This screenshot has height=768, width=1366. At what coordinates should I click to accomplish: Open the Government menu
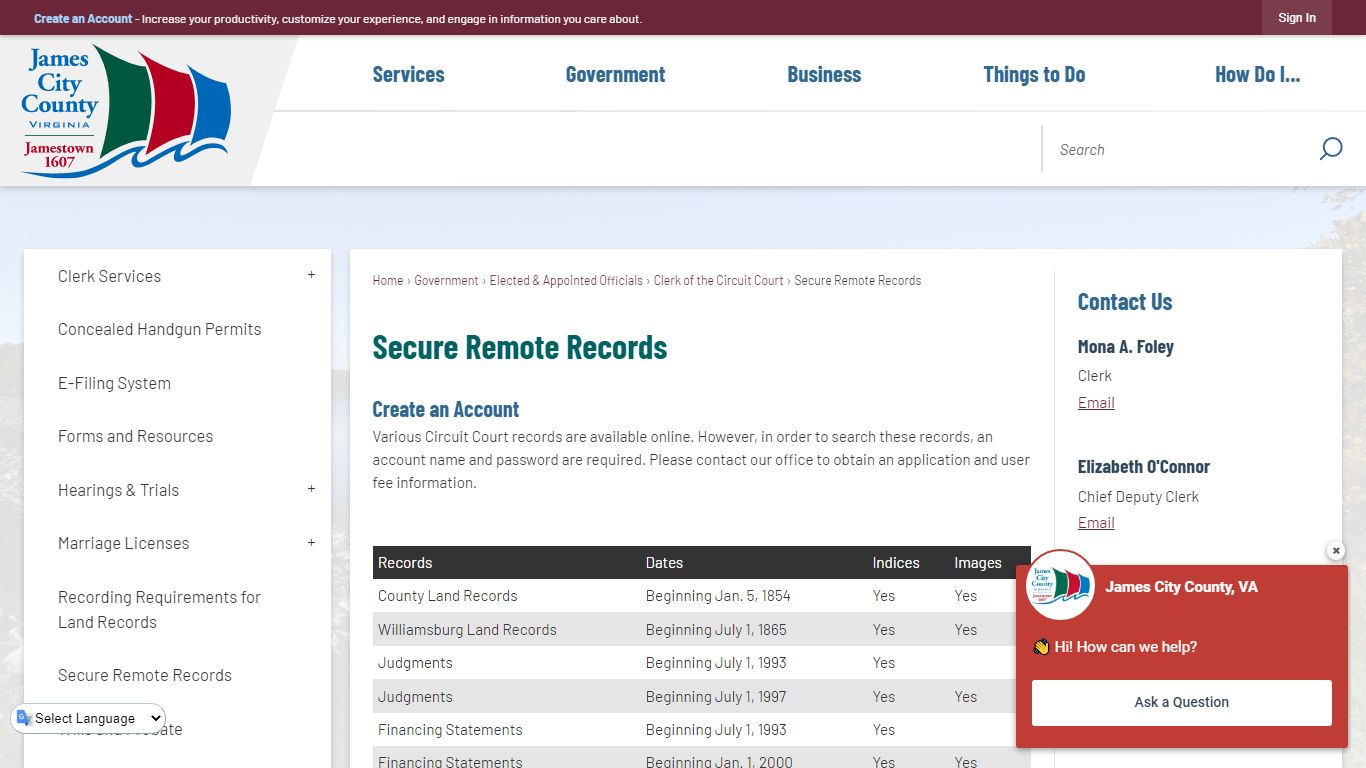point(615,74)
